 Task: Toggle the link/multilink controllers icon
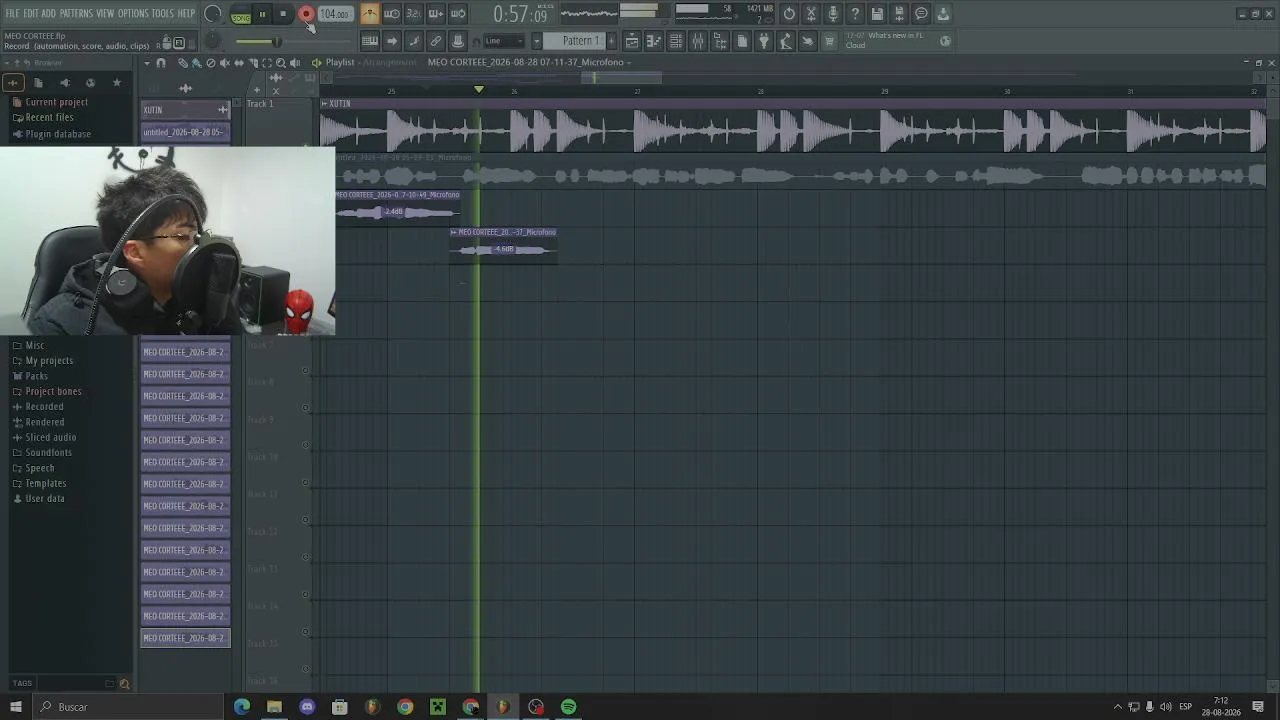(x=436, y=41)
